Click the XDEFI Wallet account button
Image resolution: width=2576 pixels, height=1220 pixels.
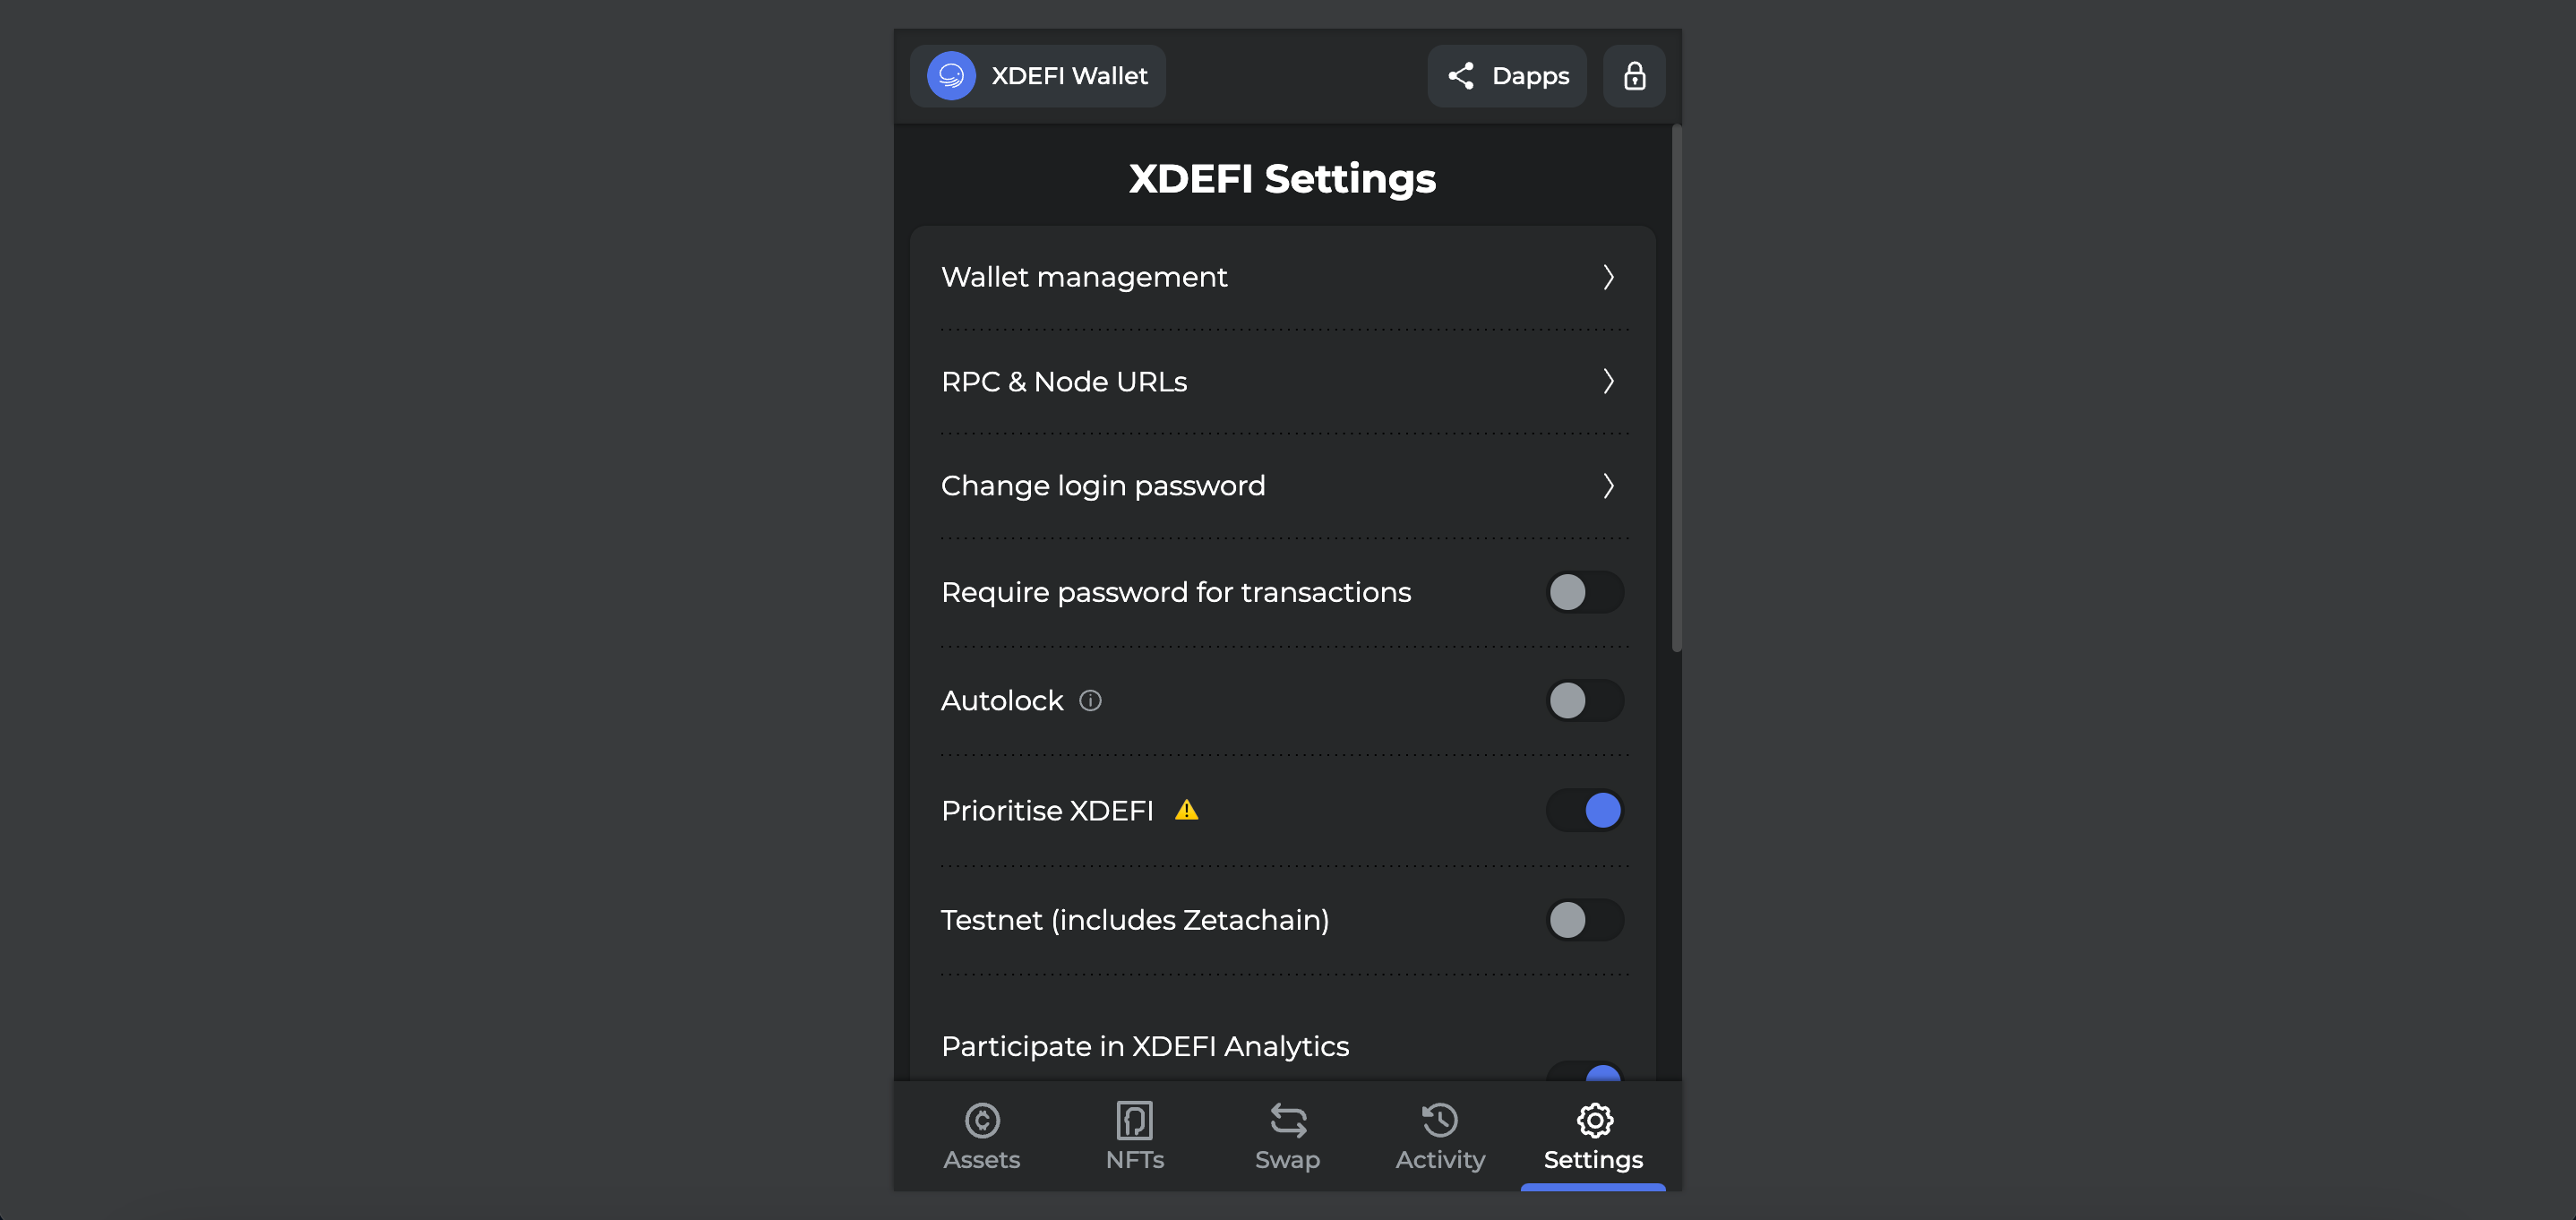tap(1037, 76)
